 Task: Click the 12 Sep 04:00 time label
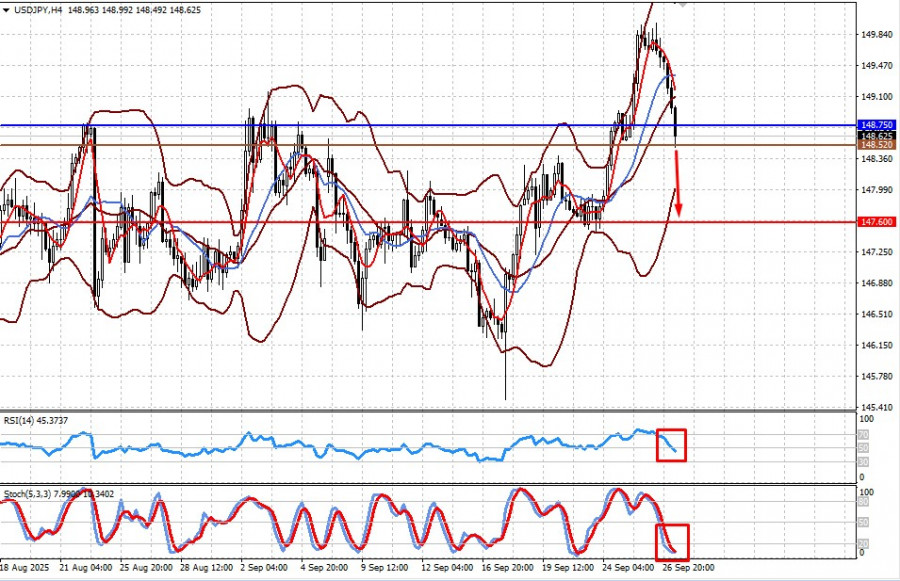point(447,568)
